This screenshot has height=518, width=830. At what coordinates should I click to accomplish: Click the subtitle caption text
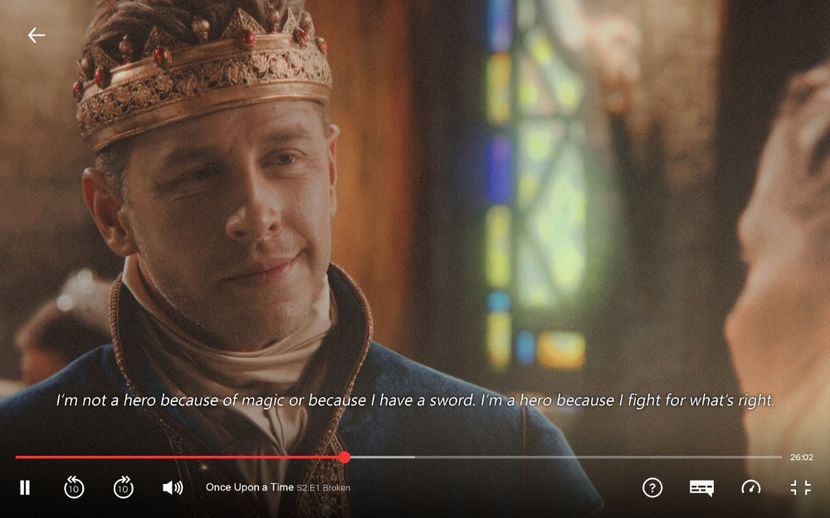pos(415,400)
